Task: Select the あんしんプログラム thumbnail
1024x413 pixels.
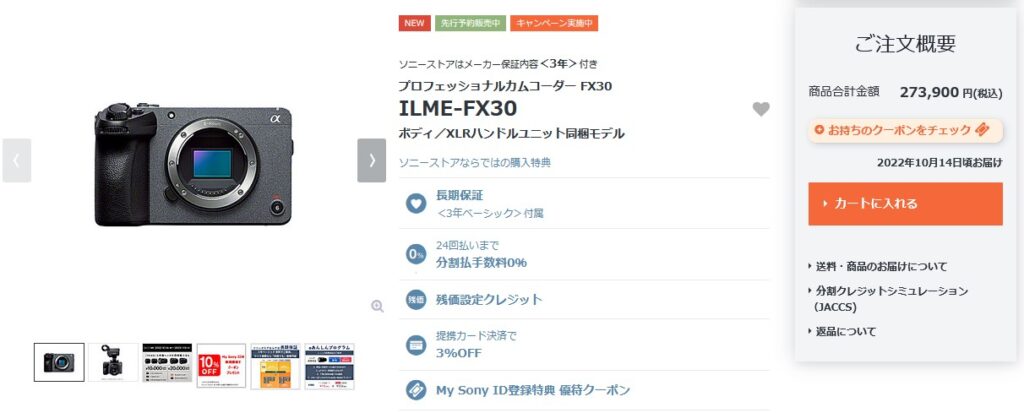Action: [330, 366]
